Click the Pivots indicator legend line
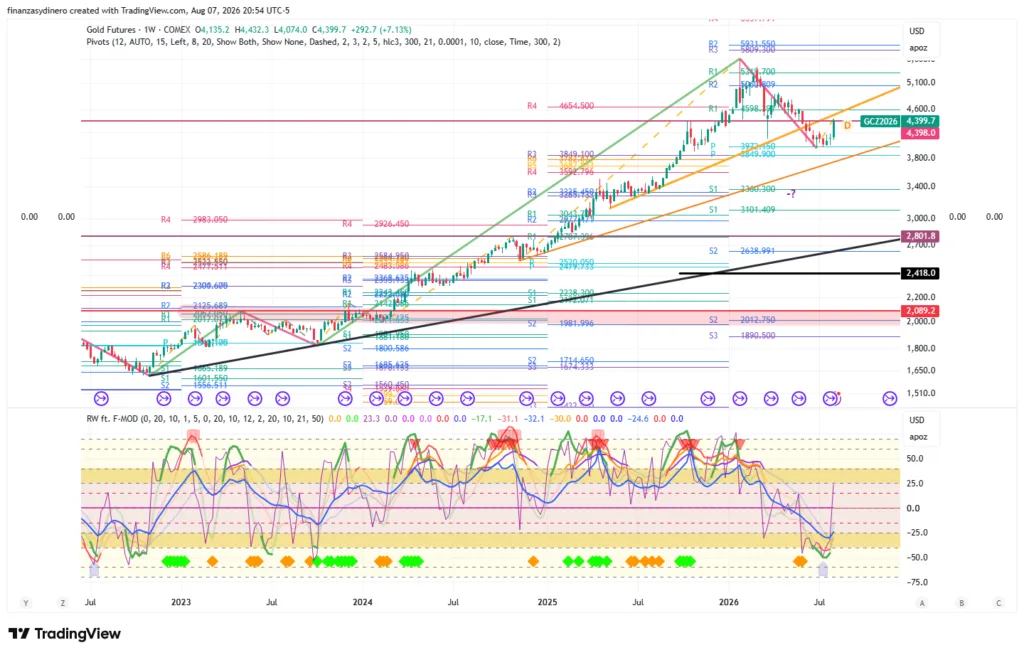 323,42
